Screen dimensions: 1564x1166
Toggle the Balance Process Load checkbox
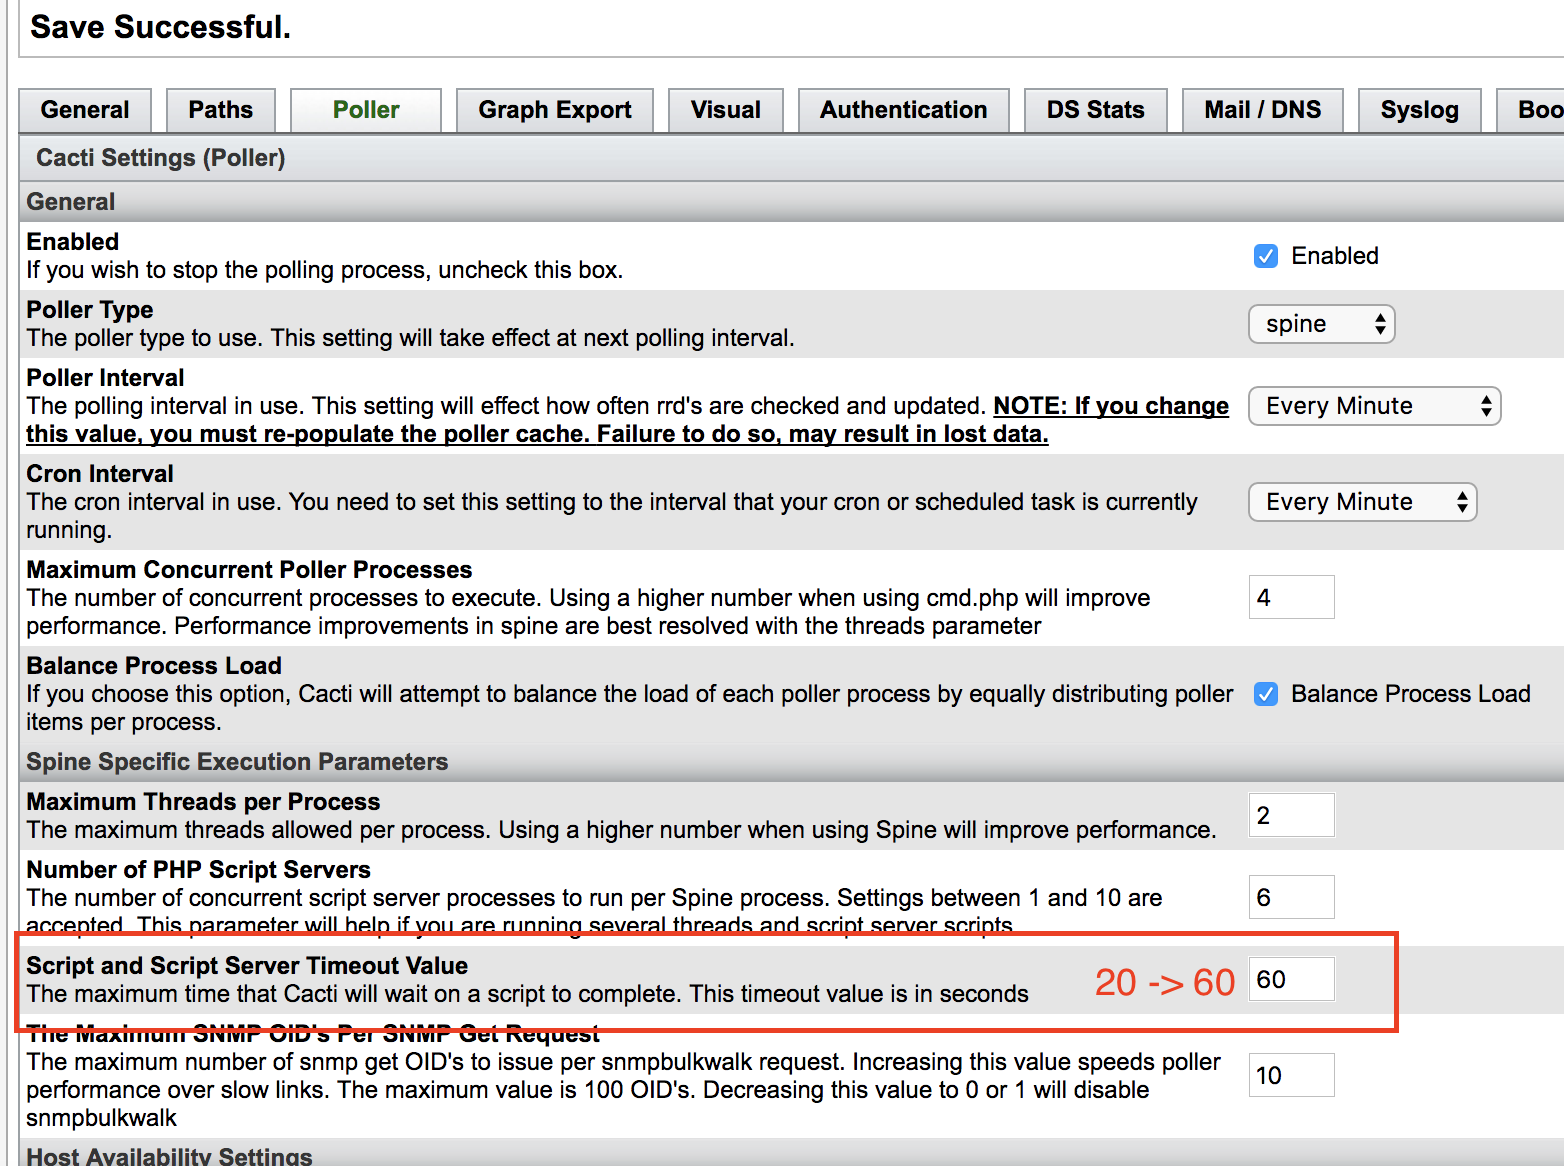(x=1266, y=694)
